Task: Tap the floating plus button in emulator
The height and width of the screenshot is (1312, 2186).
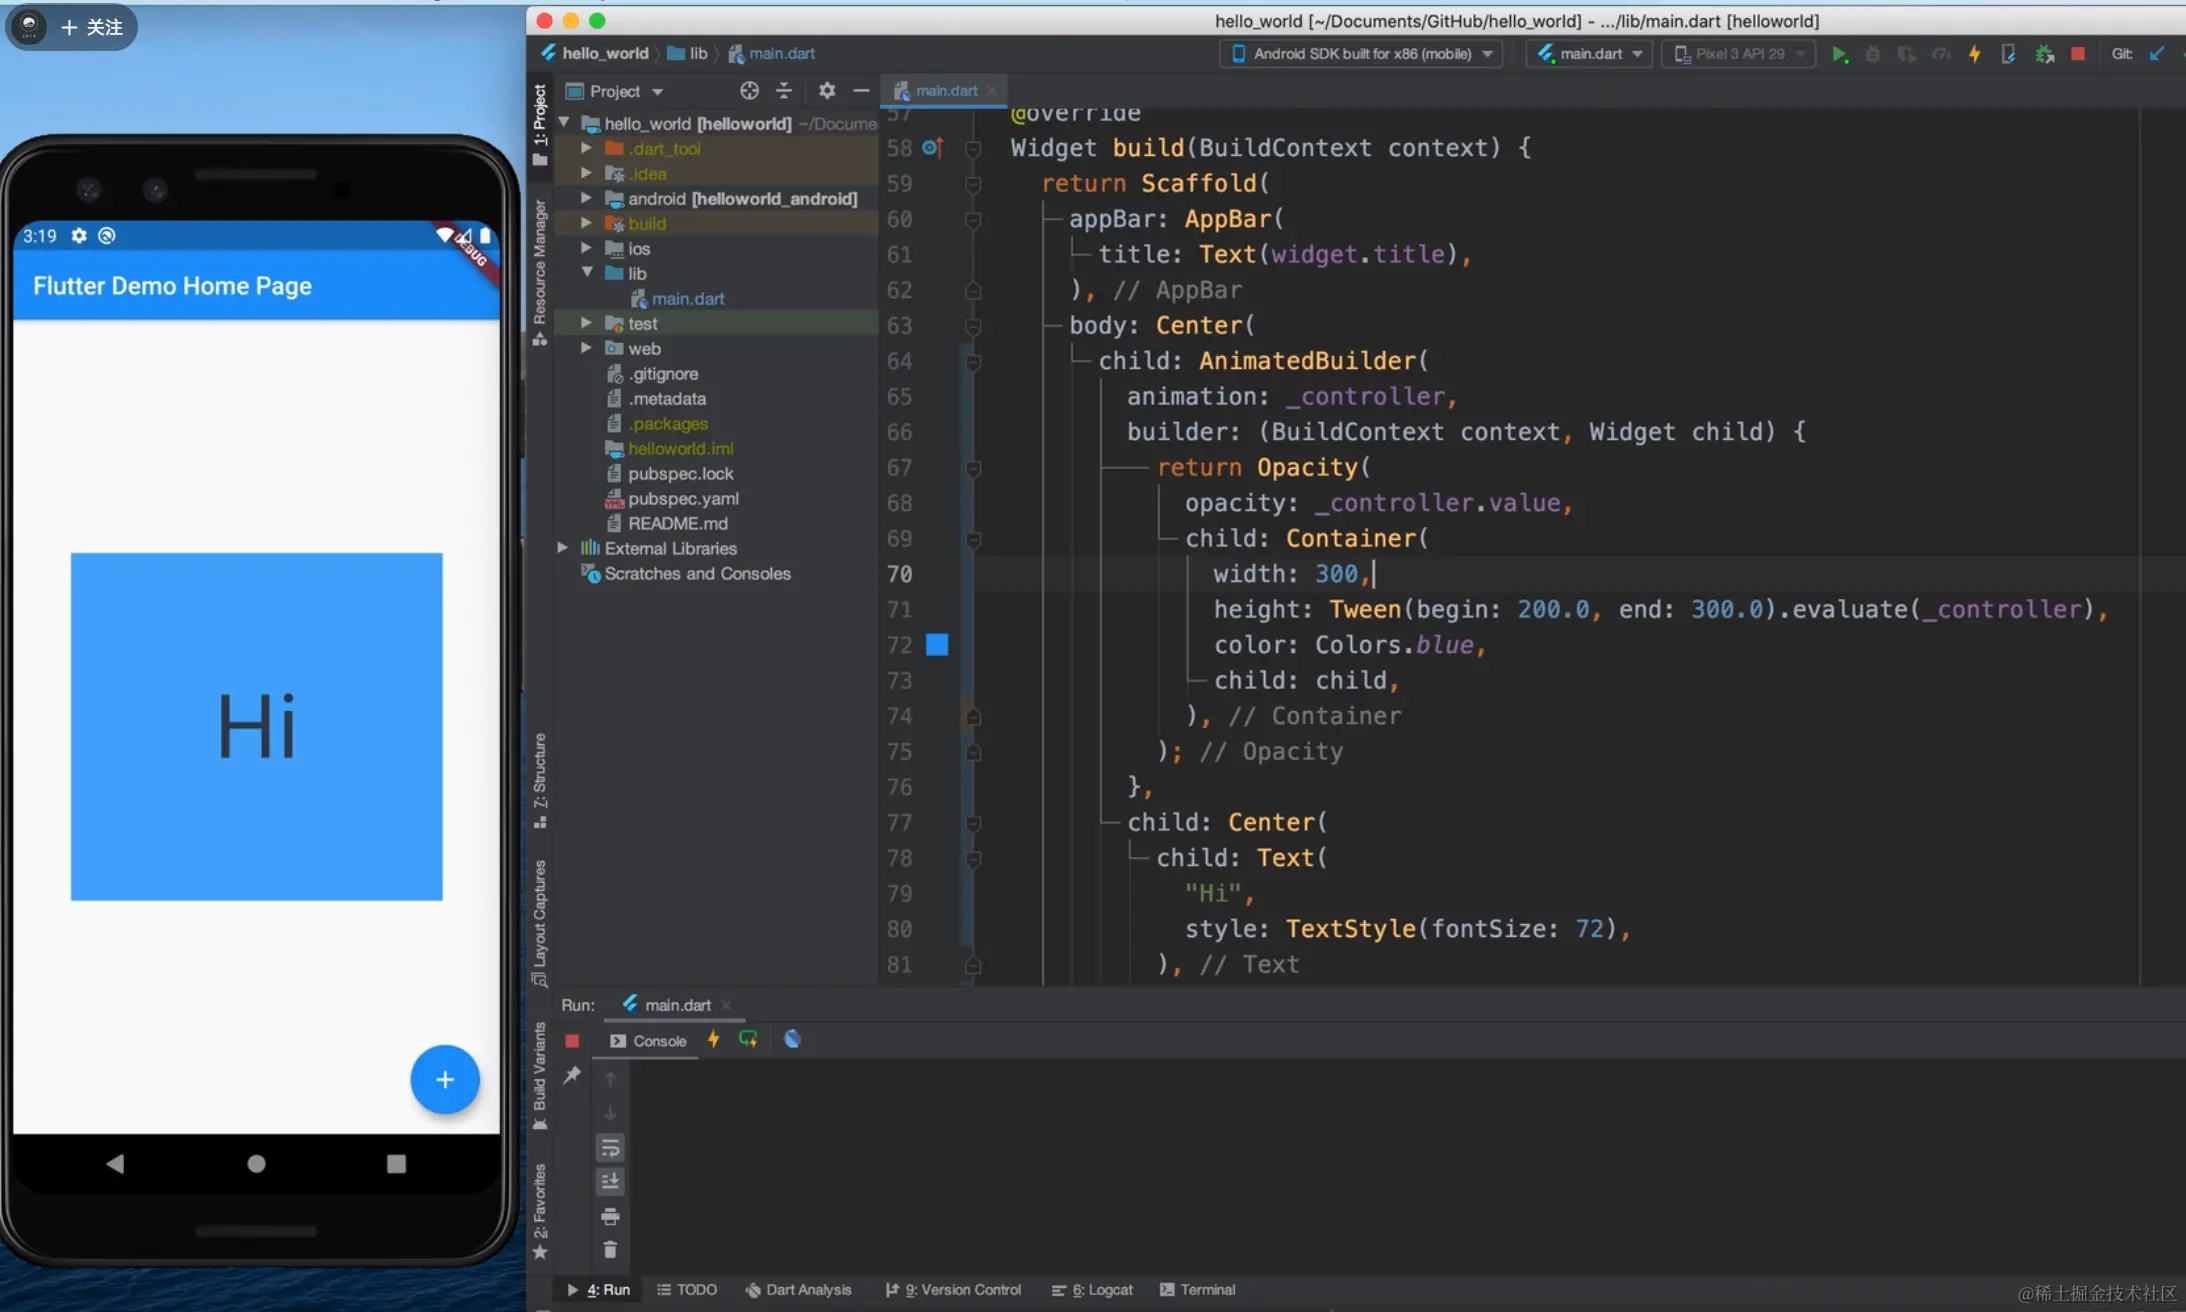Action: (x=445, y=1080)
